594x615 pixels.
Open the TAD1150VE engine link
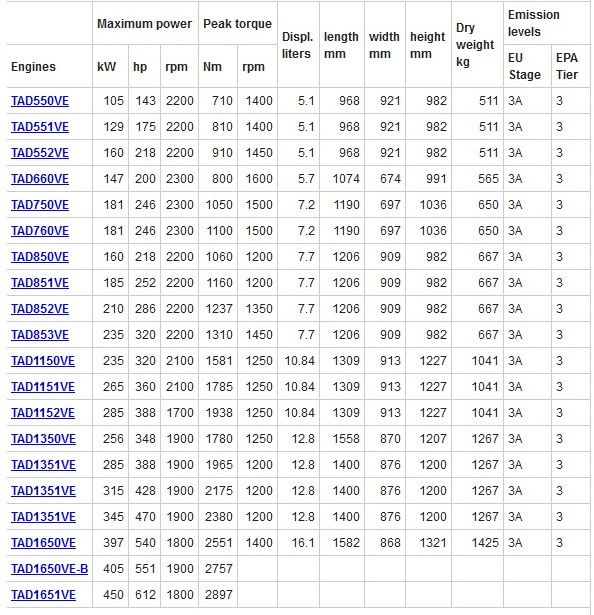(43, 361)
